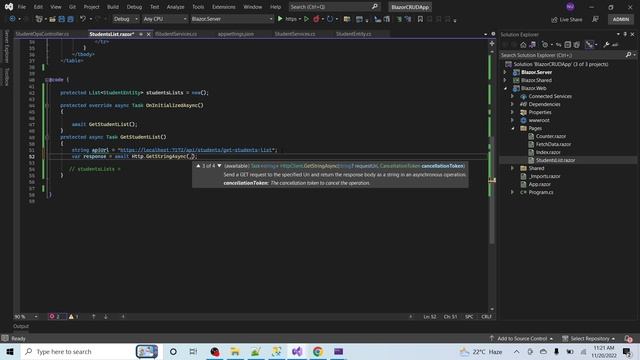Open the Output panel tab

[x=21, y=326]
